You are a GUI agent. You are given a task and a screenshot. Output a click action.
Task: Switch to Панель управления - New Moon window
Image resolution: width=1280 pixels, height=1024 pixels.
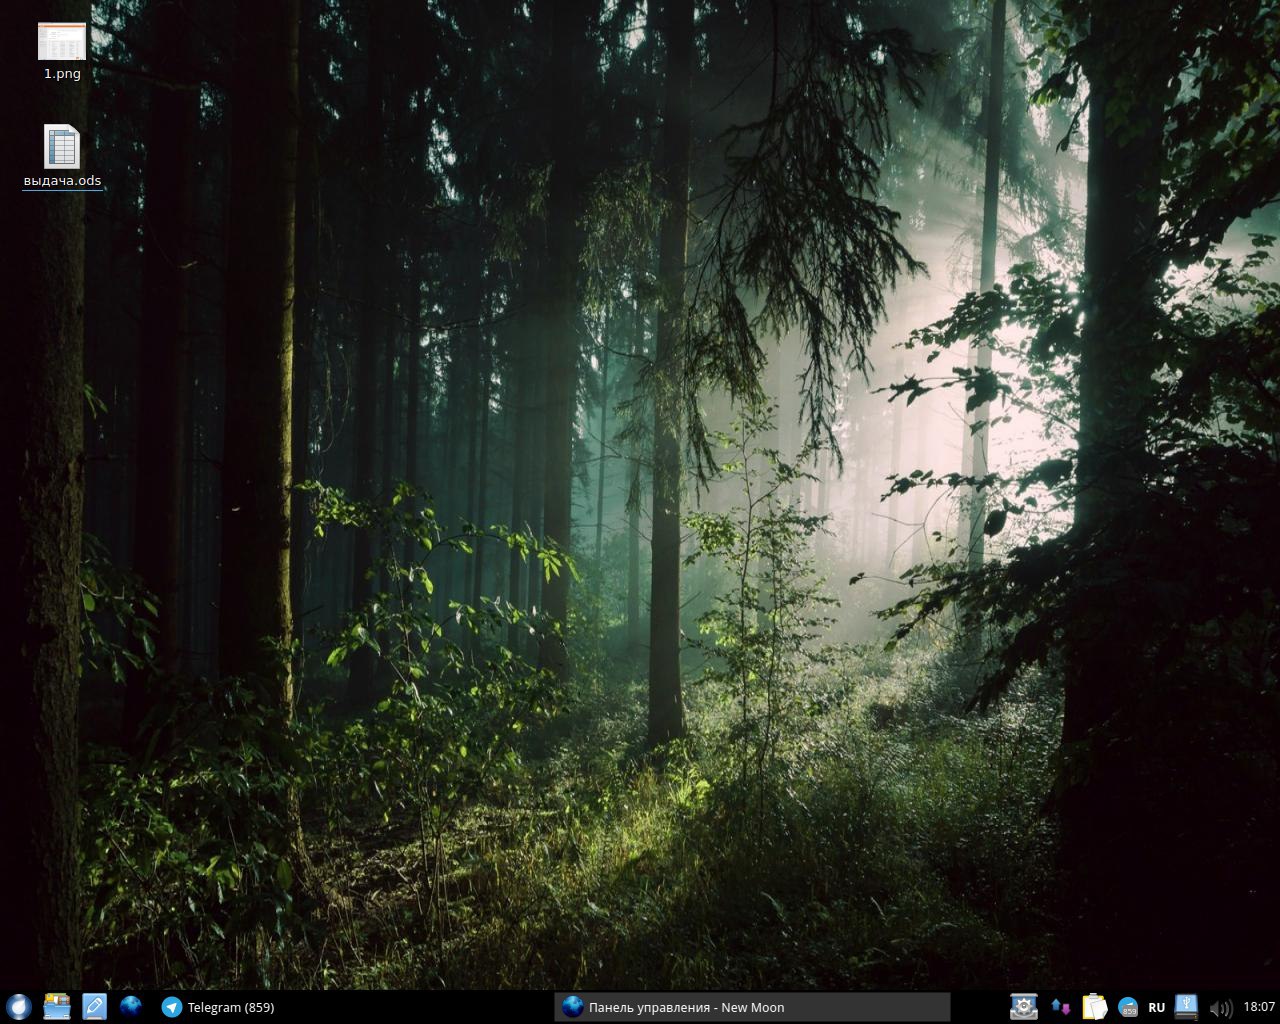click(x=752, y=1007)
